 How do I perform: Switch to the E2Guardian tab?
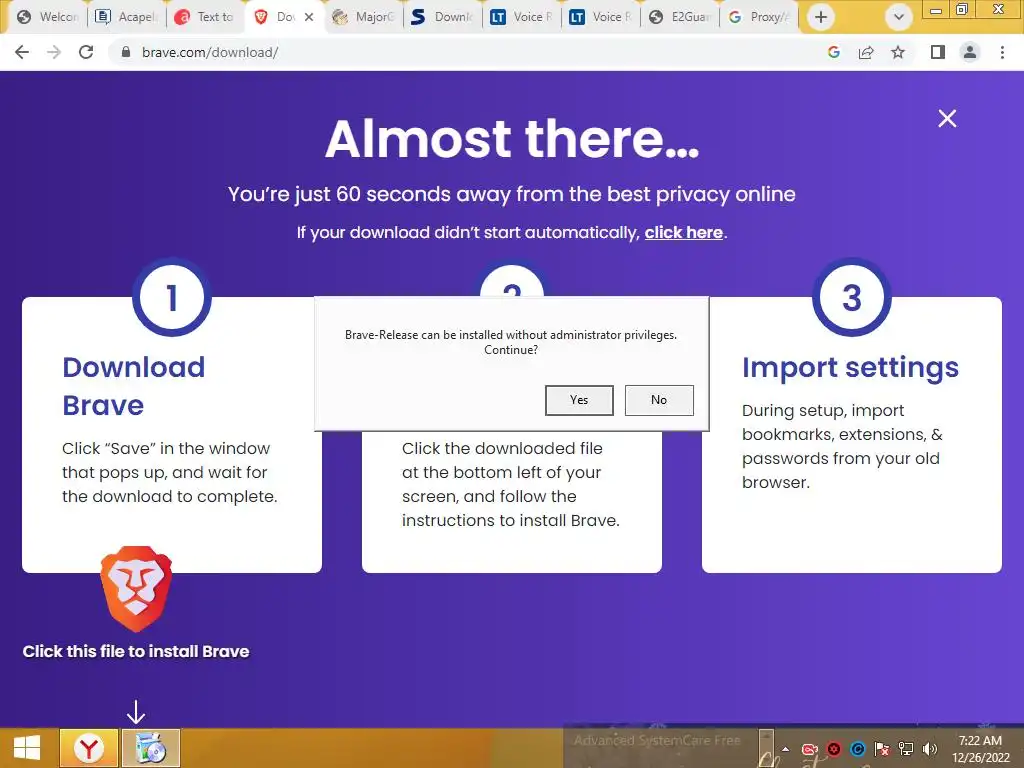(679, 17)
